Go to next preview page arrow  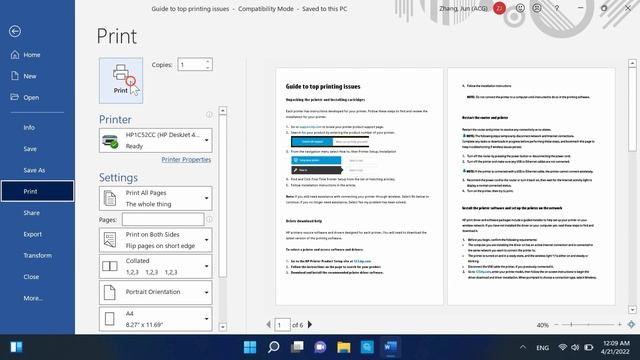(310, 324)
